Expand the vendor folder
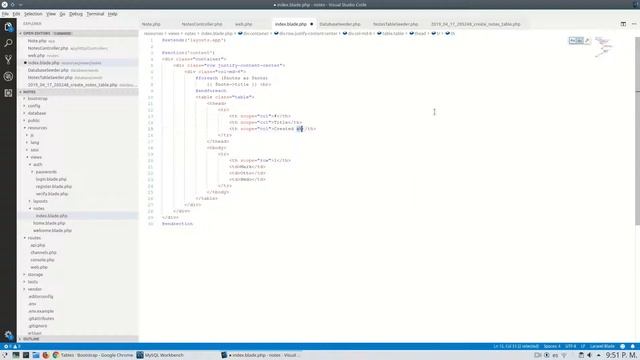 coord(35,289)
